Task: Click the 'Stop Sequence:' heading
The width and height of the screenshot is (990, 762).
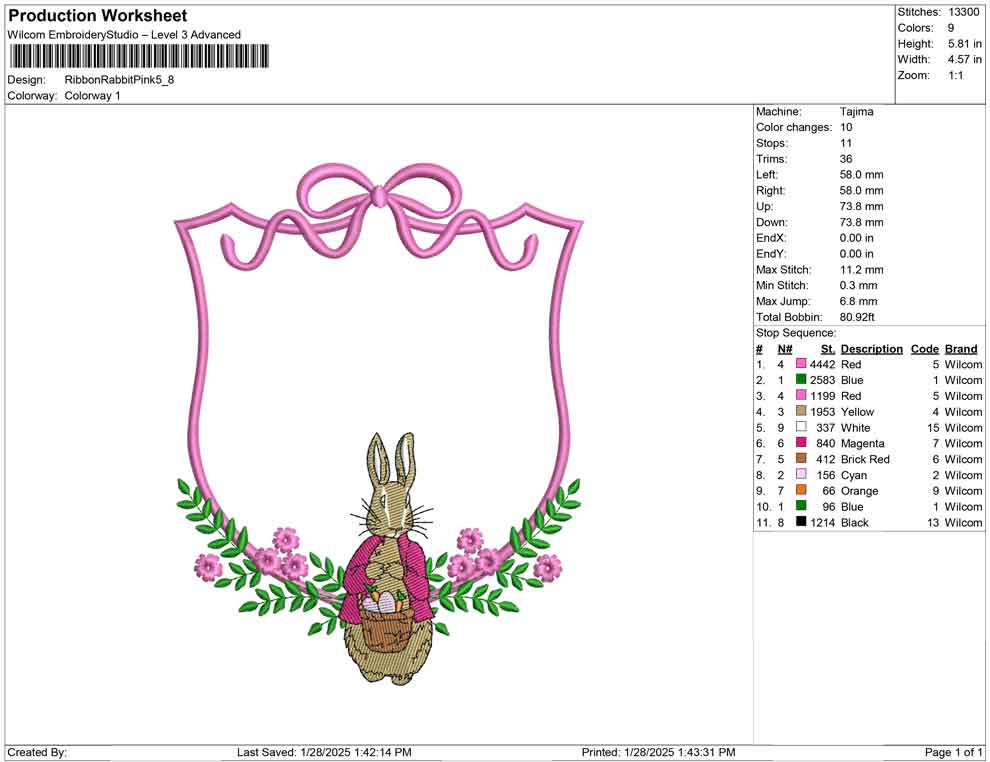Action: (796, 333)
